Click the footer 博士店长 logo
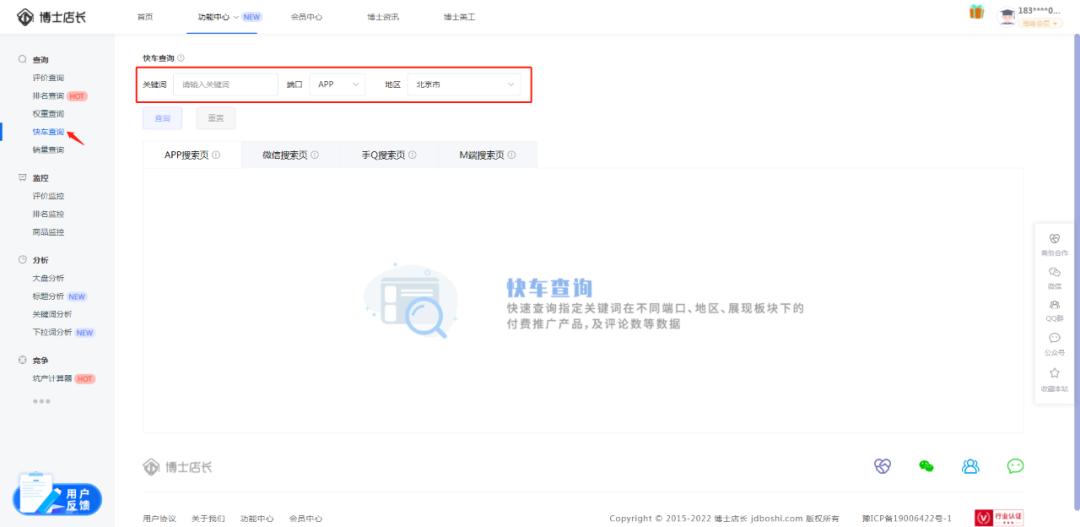The height and width of the screenshot is (527, 1080). point(178,466)
